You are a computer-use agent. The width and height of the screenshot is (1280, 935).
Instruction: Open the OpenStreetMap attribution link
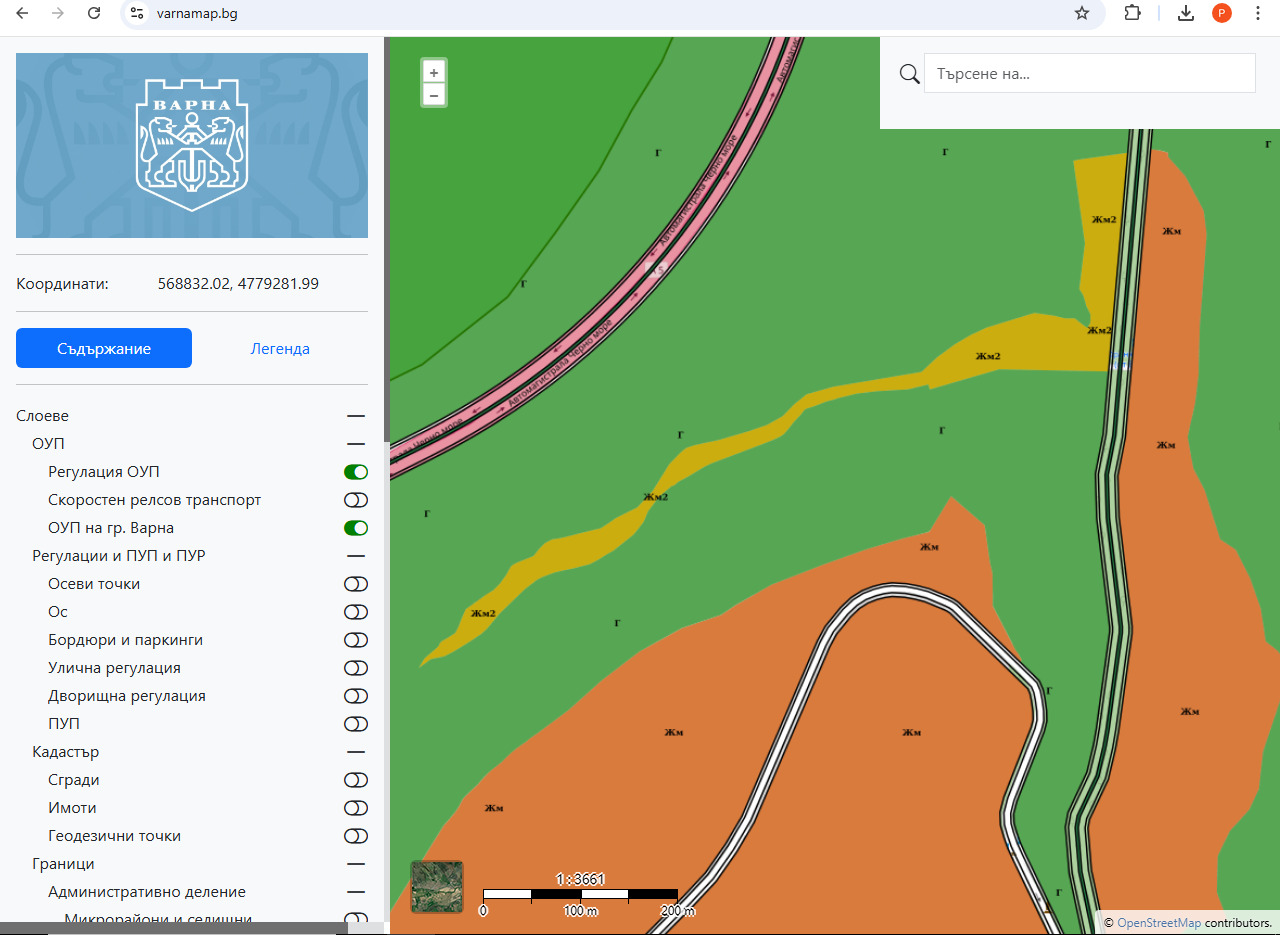click(x=1158, y=922)
